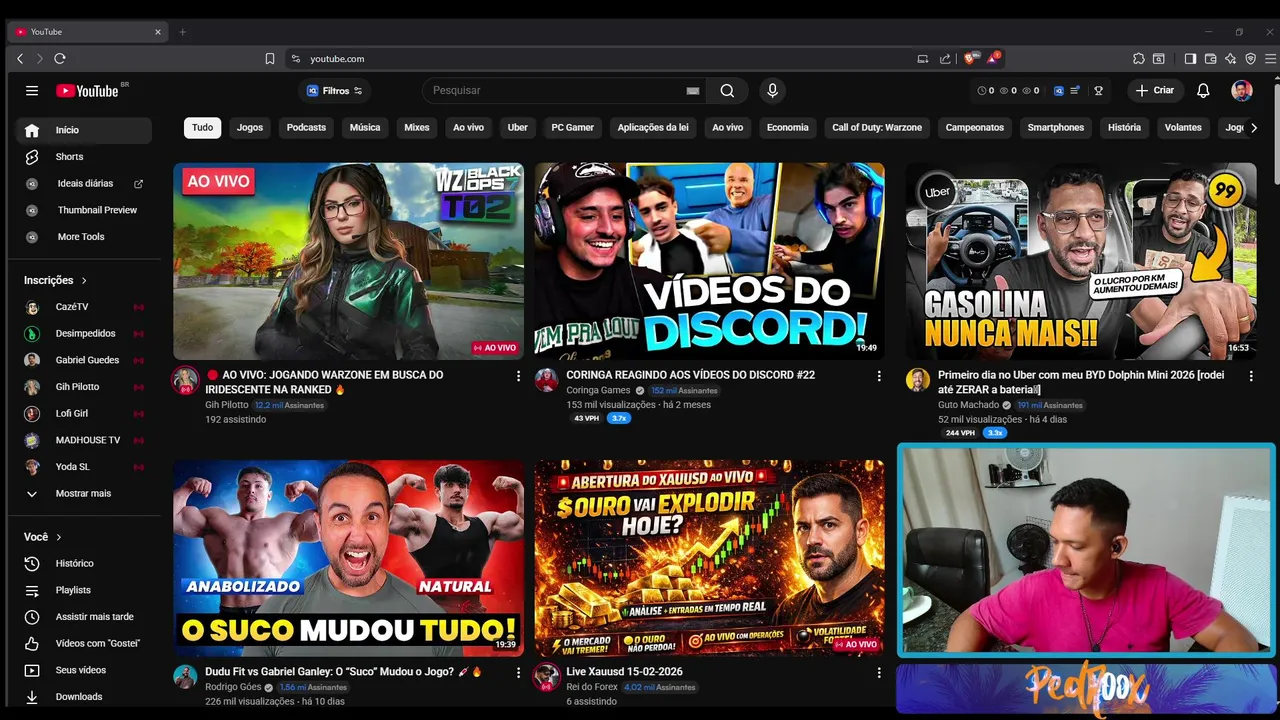Open the Lofi Girl subscription
The image size is (1280, 720).
pos(84,414)
